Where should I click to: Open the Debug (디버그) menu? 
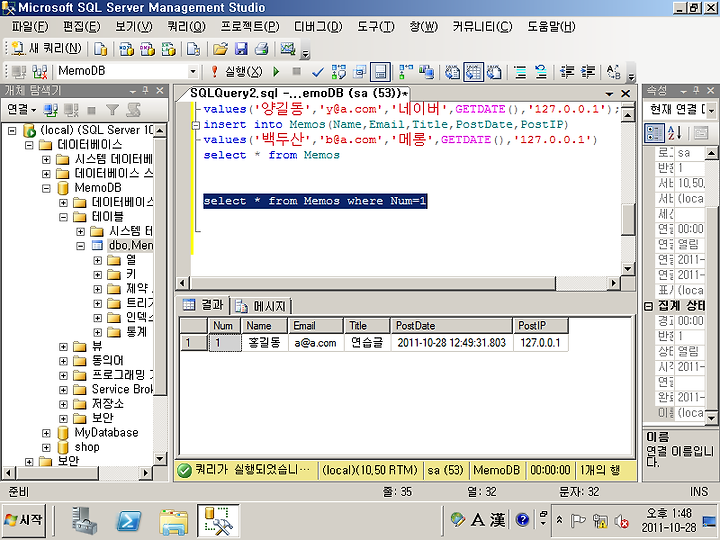point(318,27)
